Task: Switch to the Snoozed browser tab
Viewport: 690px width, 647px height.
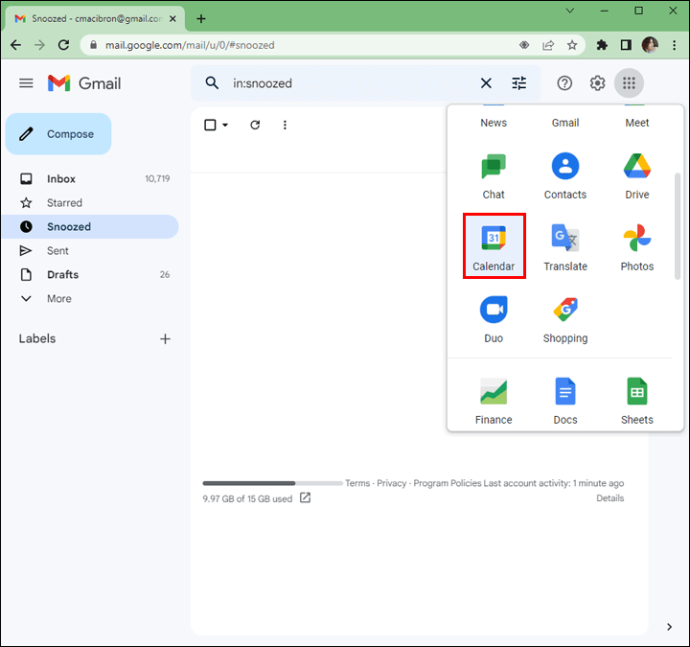Action: click(x=95, y=18)
